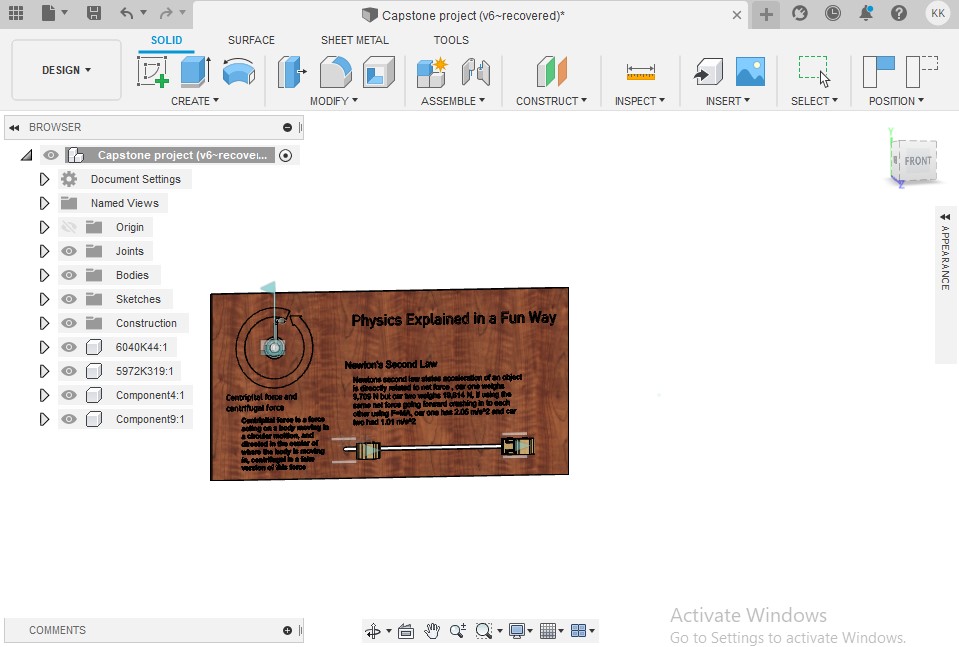The width and height of the screenshot is (959, 647).
Task: Open the APPEARANCE side panel
Action: coord(945,257)
